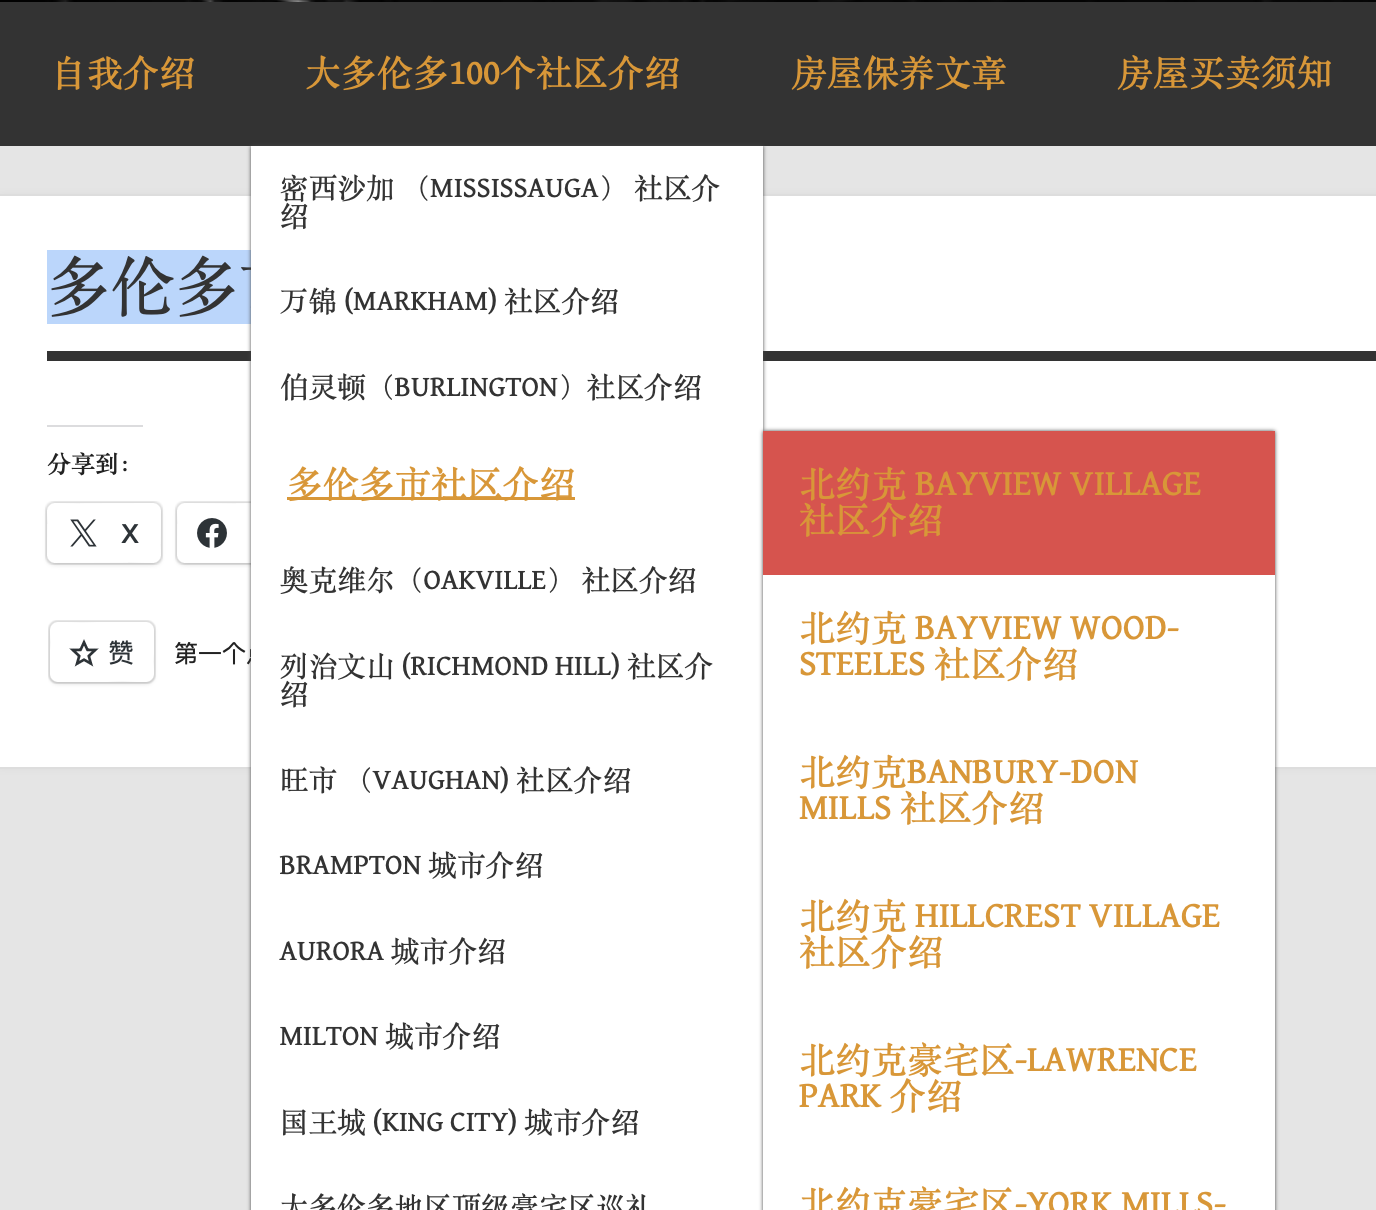Select Aurora 城市介绍 menu entry

pos(392,951)
